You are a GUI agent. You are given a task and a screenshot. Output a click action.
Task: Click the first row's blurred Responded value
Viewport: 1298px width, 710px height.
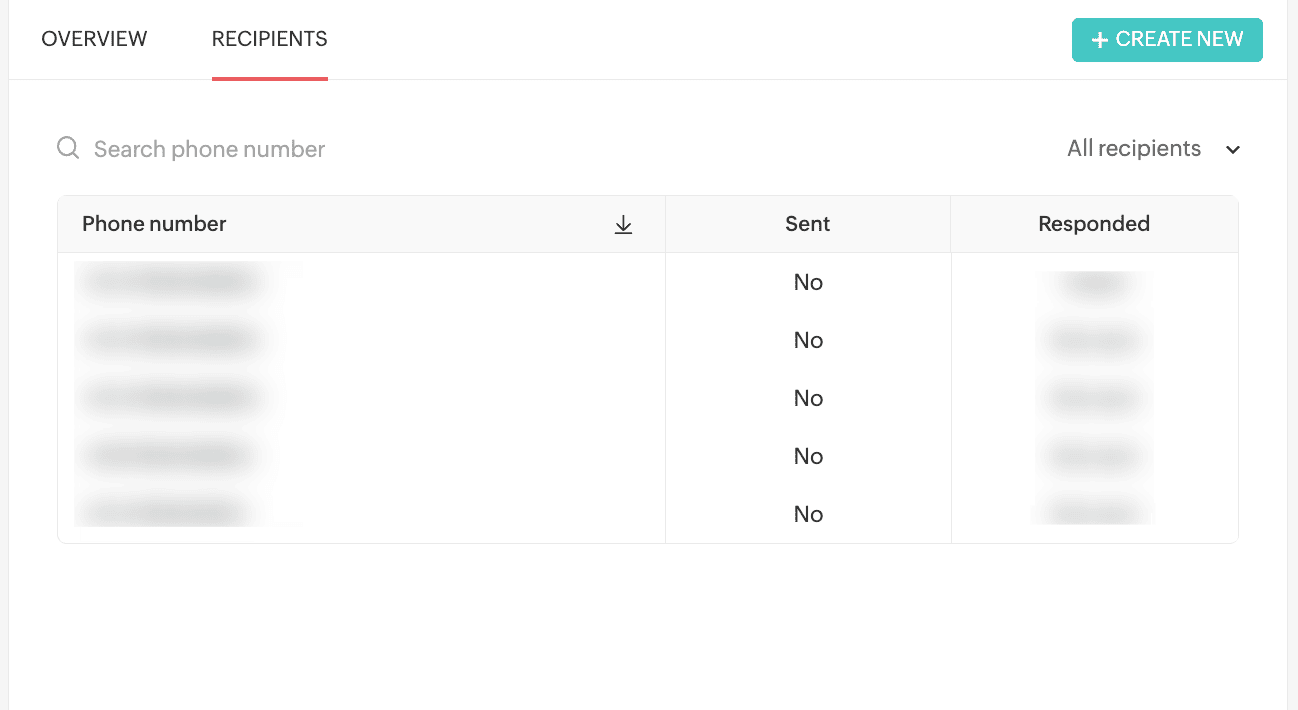[x=1094, y=284]
